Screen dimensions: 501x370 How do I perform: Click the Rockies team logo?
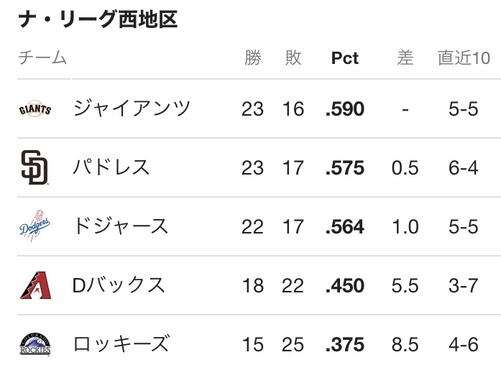tap(35, 344)
